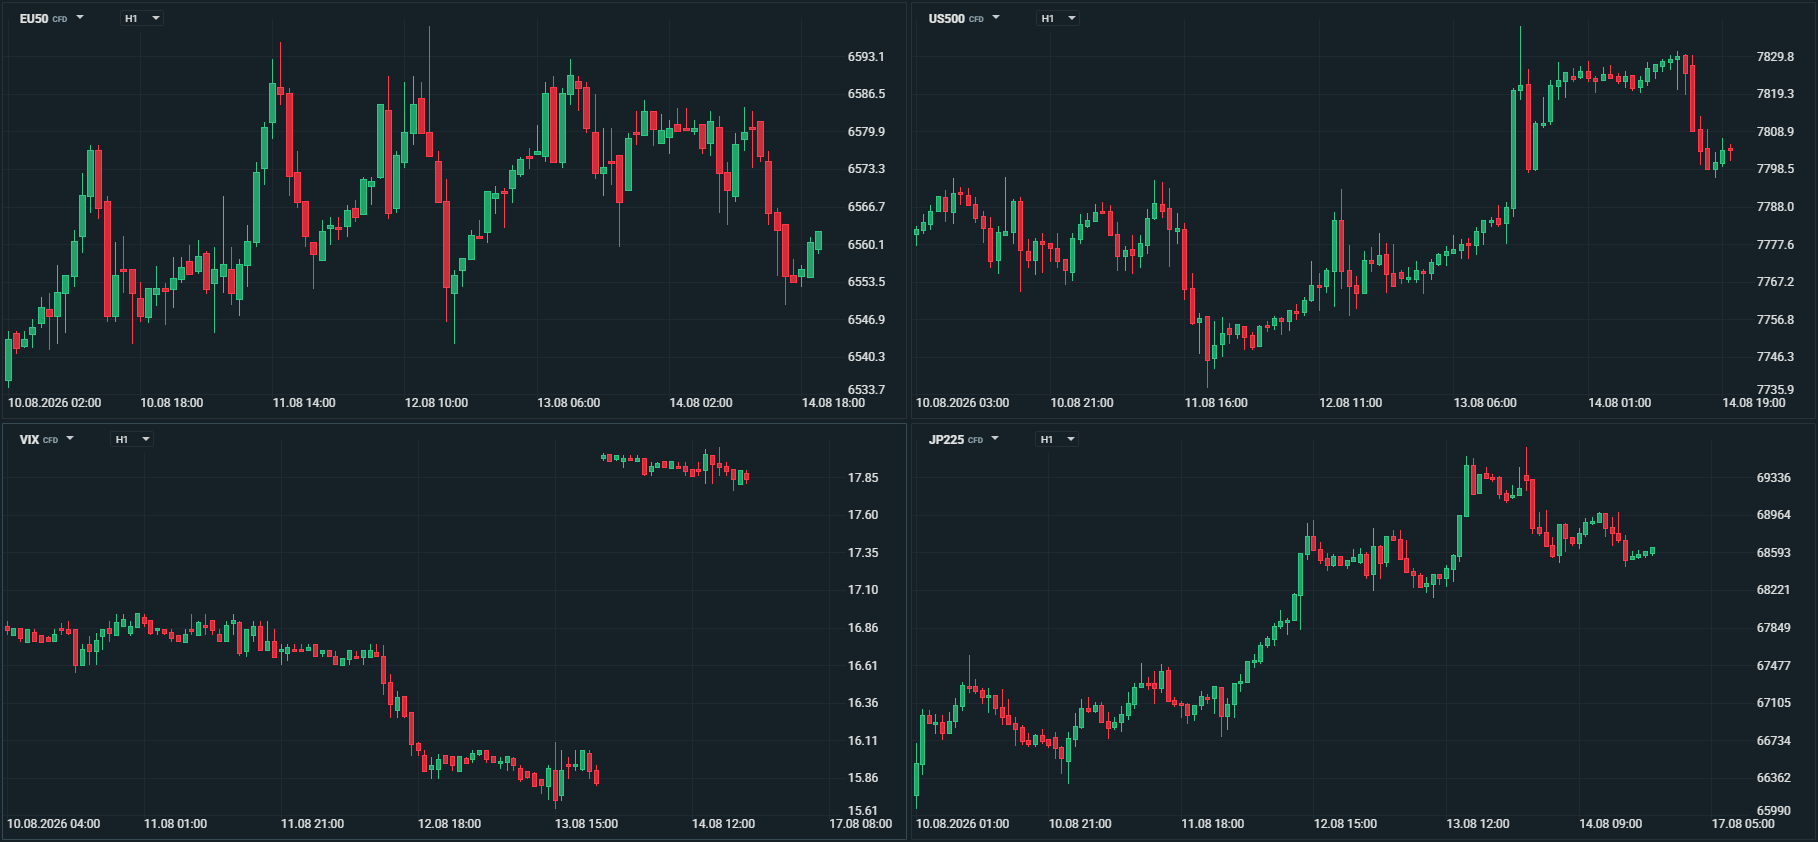1818x842 pixels.
Task: Click the VIX symbol name label
Action: [x=29, y=440]
